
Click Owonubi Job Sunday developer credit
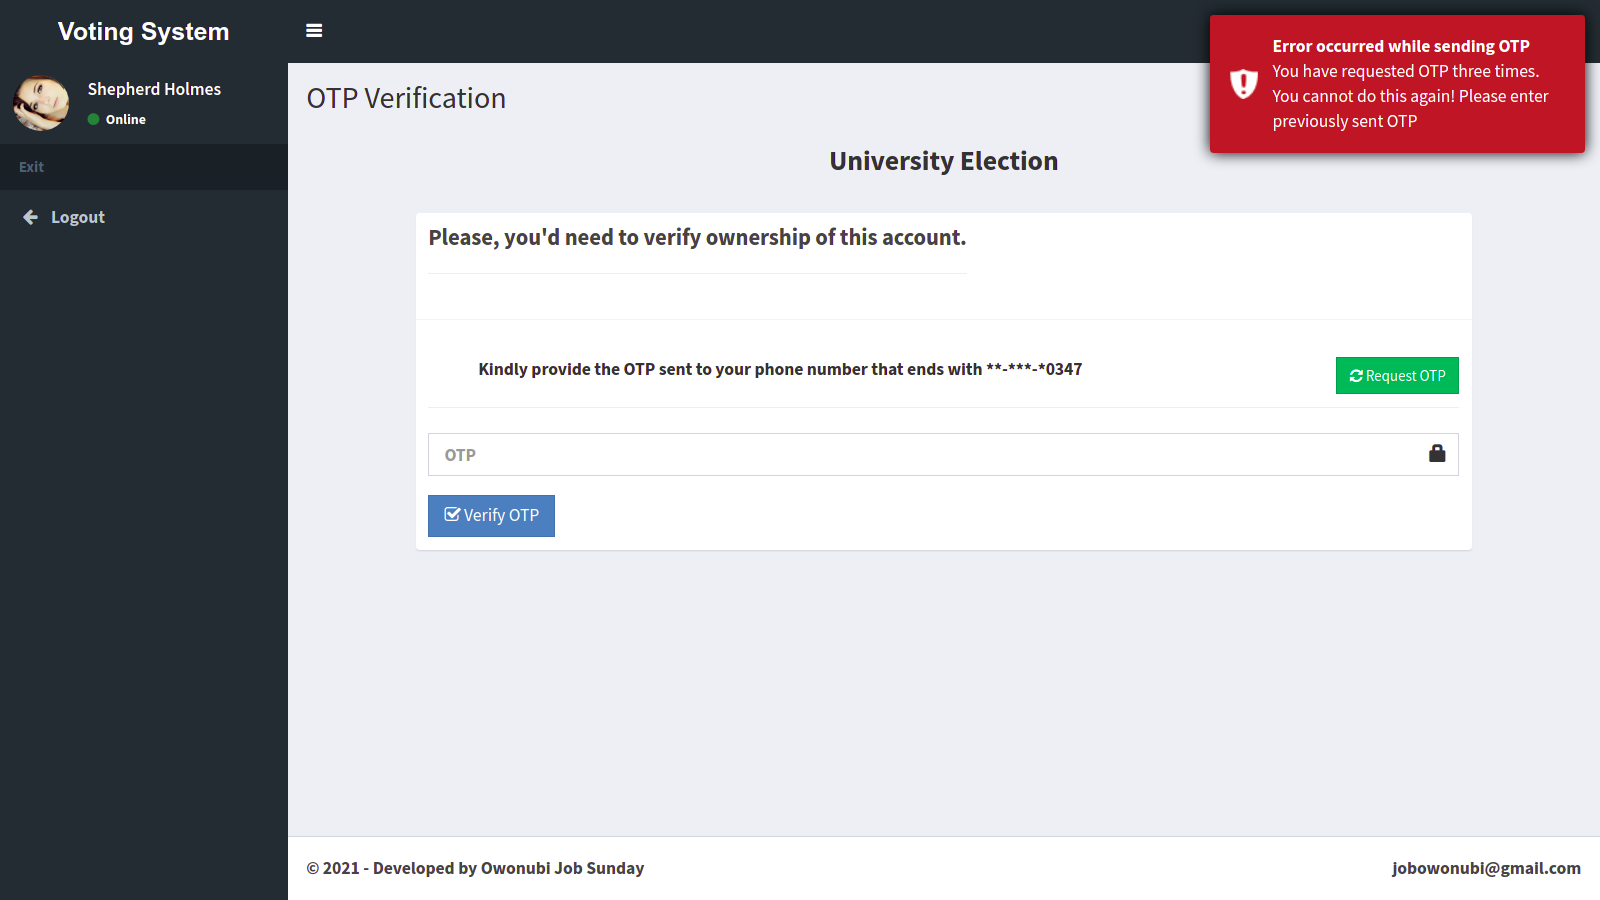562,868
